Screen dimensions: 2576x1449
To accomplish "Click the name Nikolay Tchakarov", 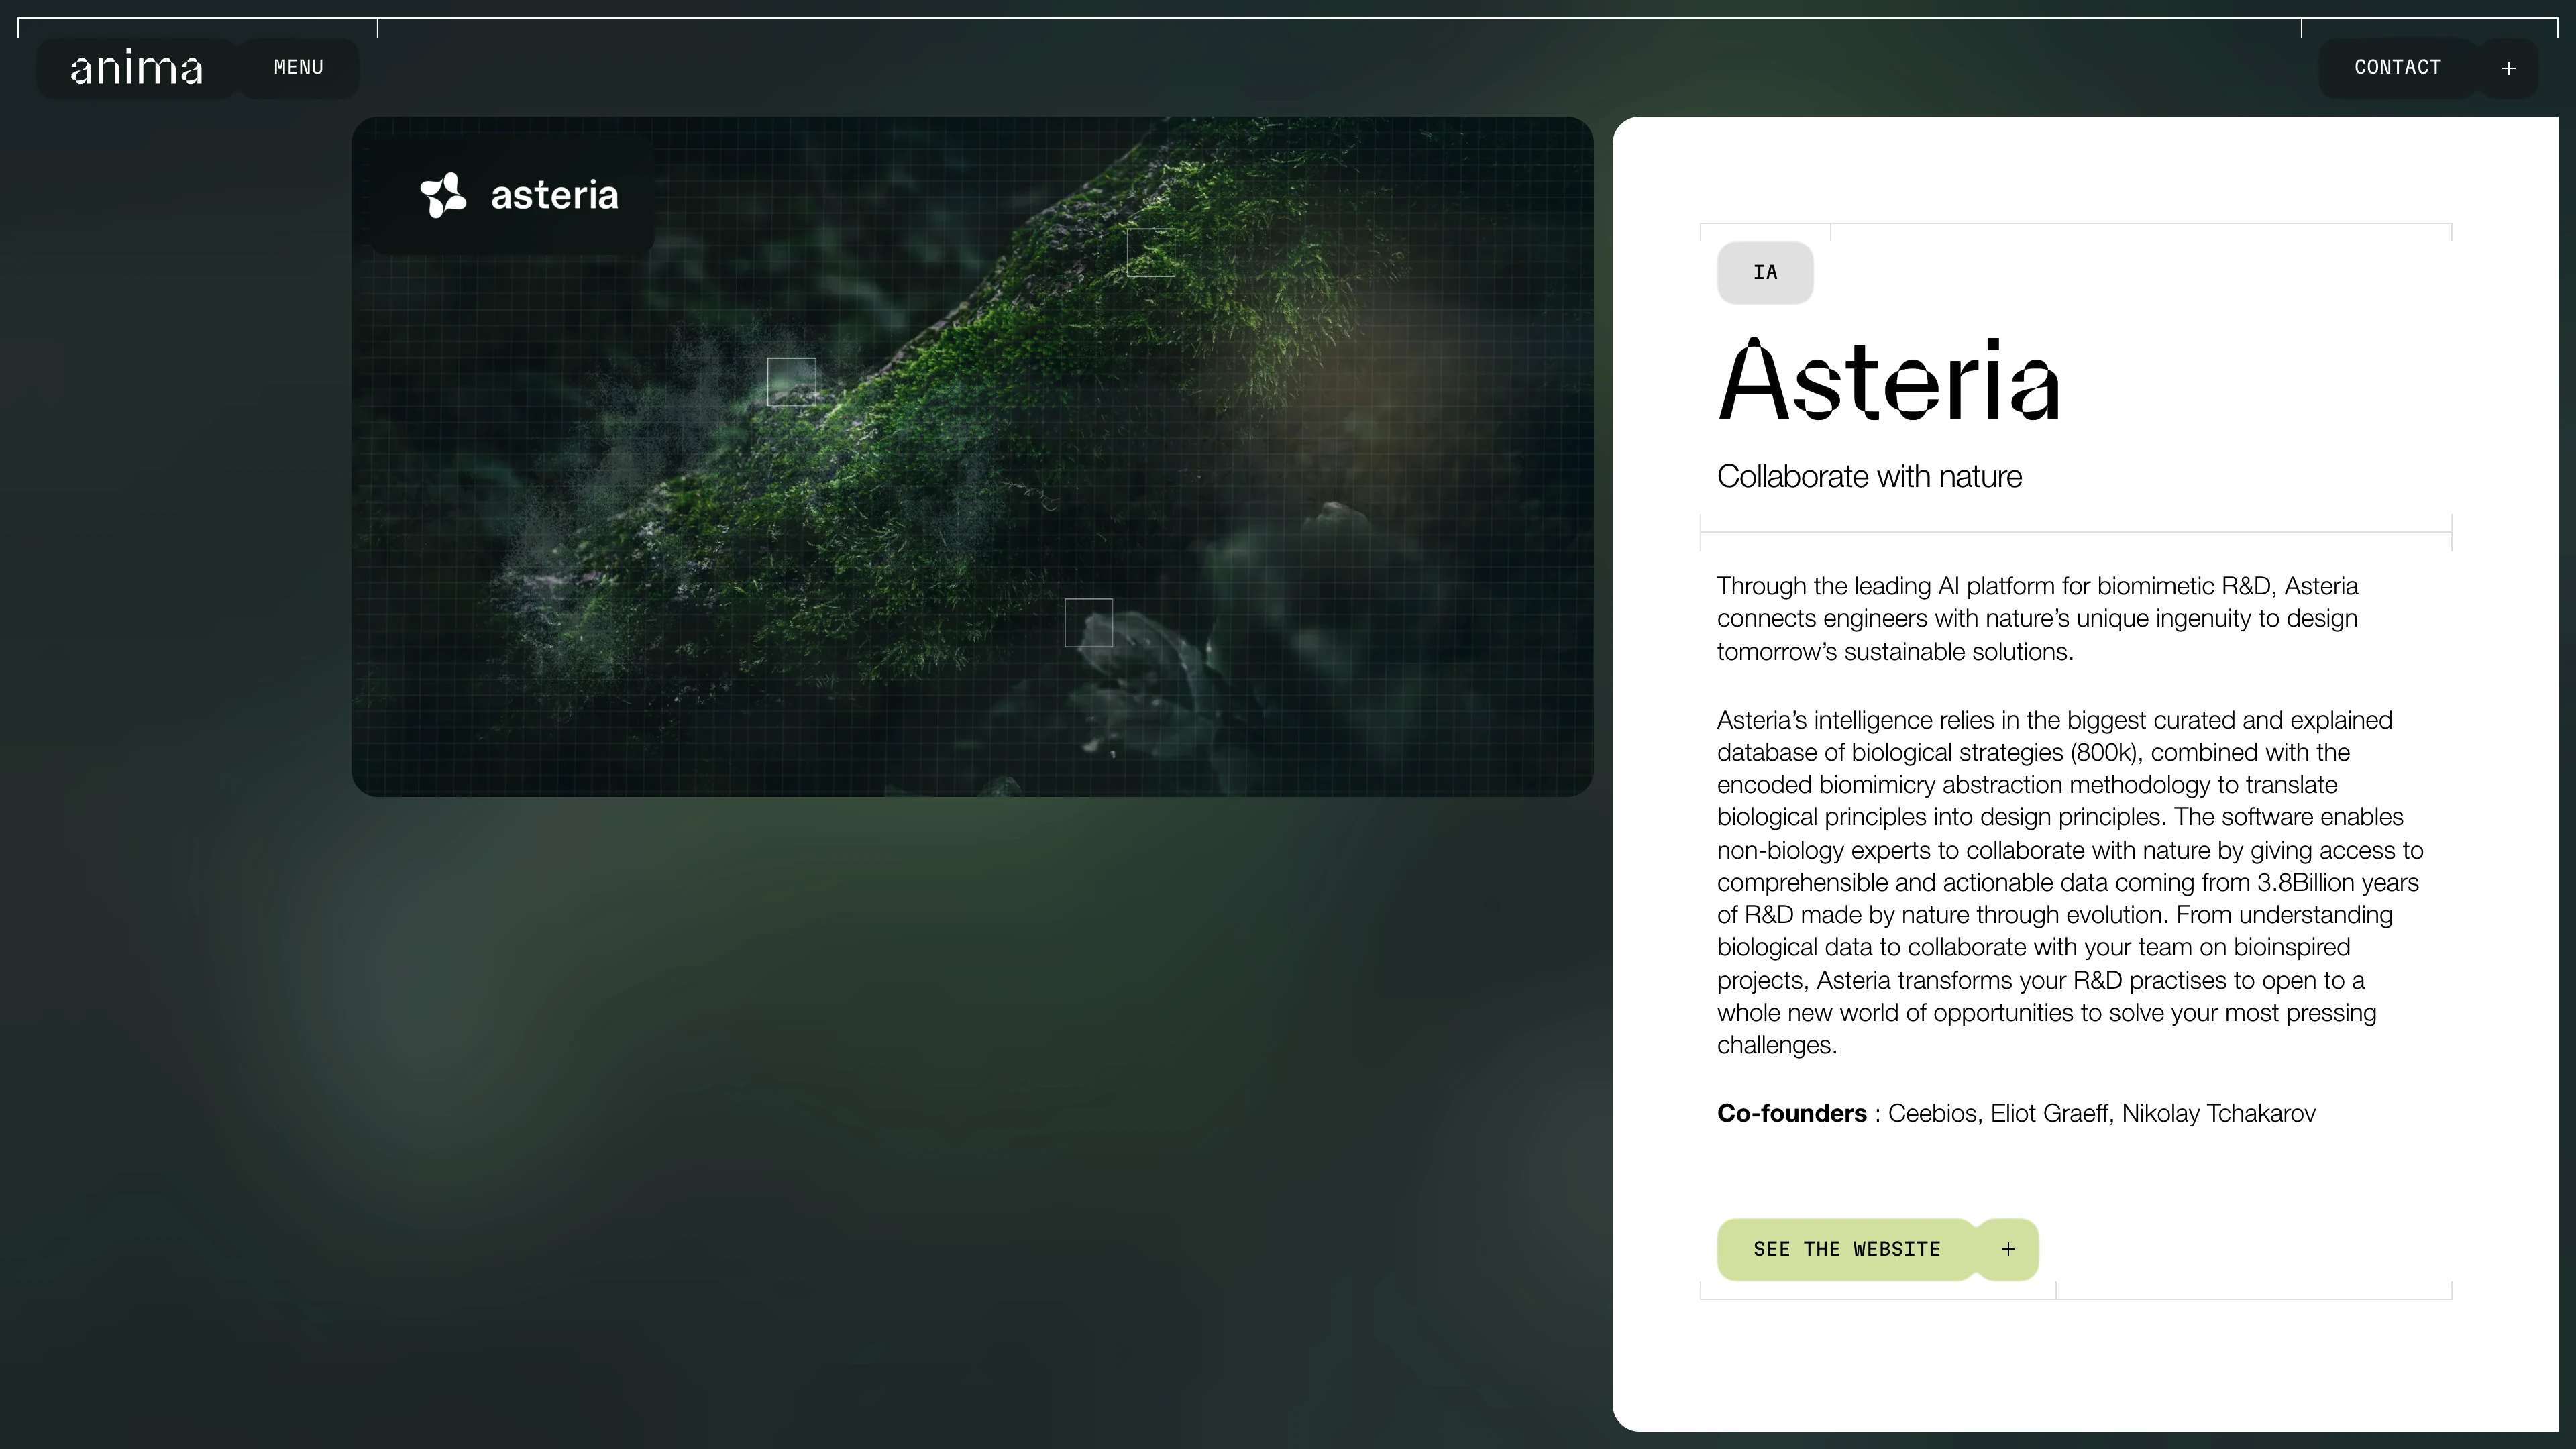I will click(x=2218, y=1113).
